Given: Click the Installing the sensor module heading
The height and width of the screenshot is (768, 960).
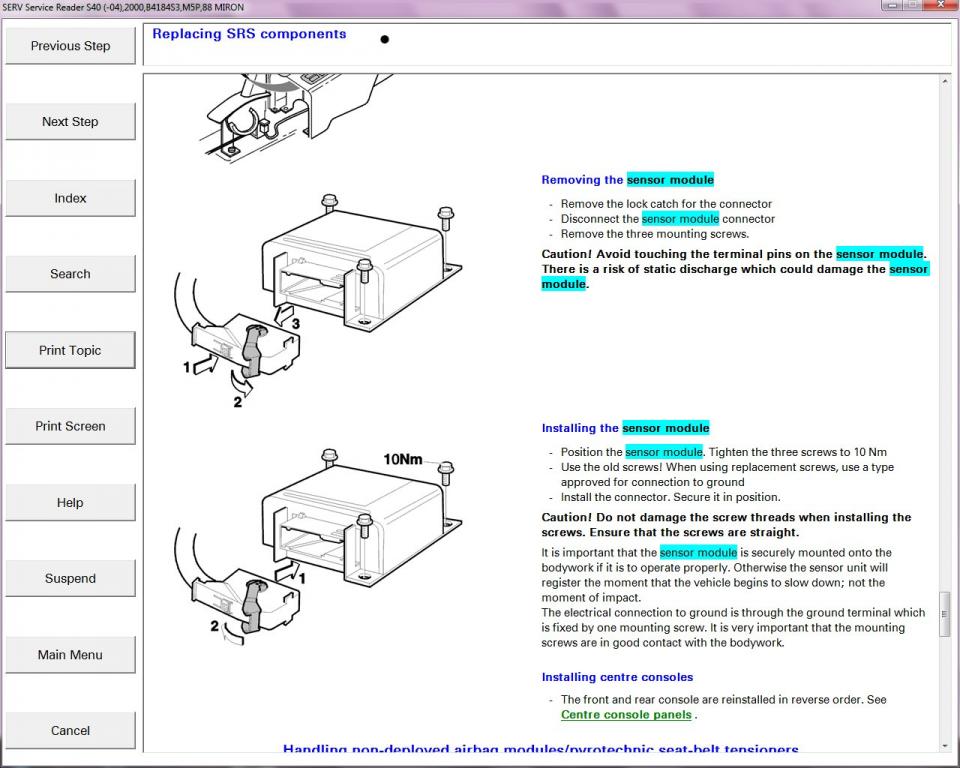Looking at the screenshot, I should pyautogui.click(x=625, y=428).
